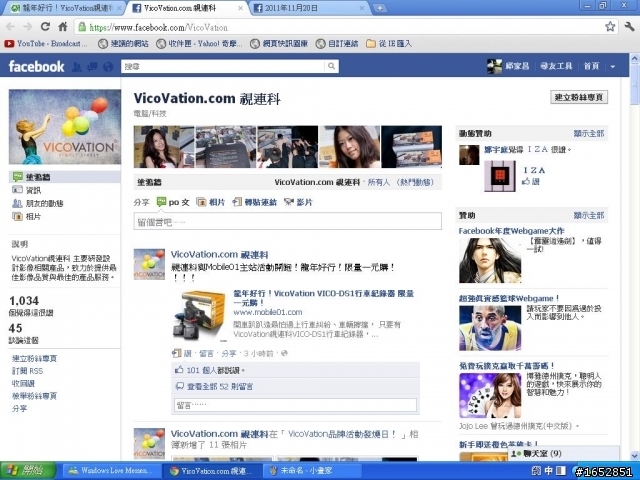Click the Facebook logo
The height and width of the screenshot is (480, 640).
pos(36,66)
